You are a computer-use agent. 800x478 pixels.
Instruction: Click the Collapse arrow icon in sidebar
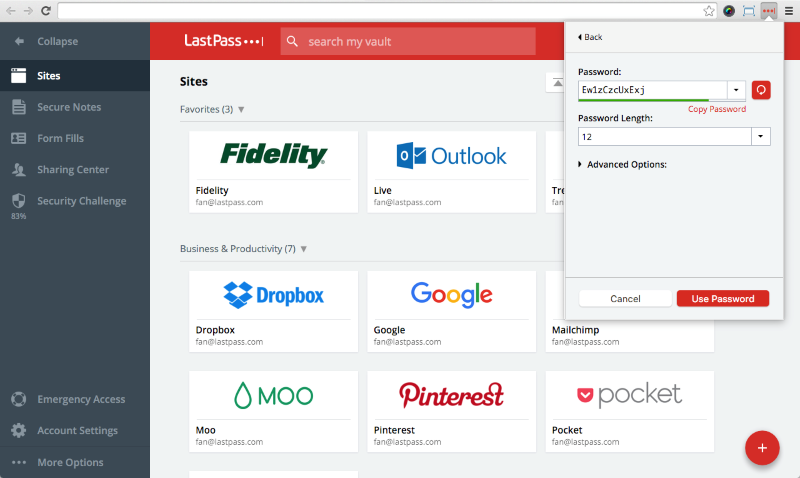(x=19, y=41)
